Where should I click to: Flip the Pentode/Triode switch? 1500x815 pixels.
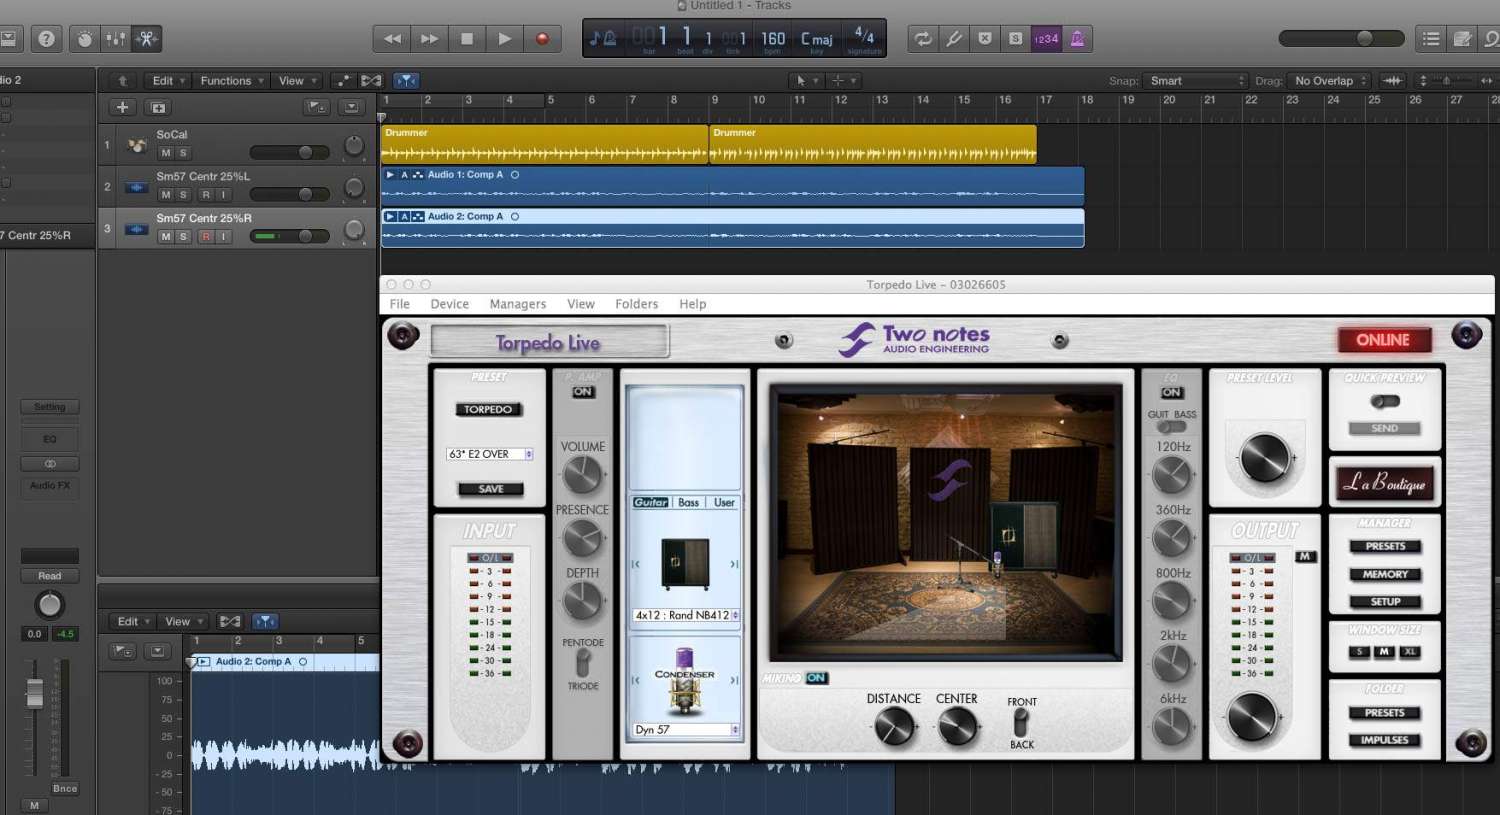(583, 664)
